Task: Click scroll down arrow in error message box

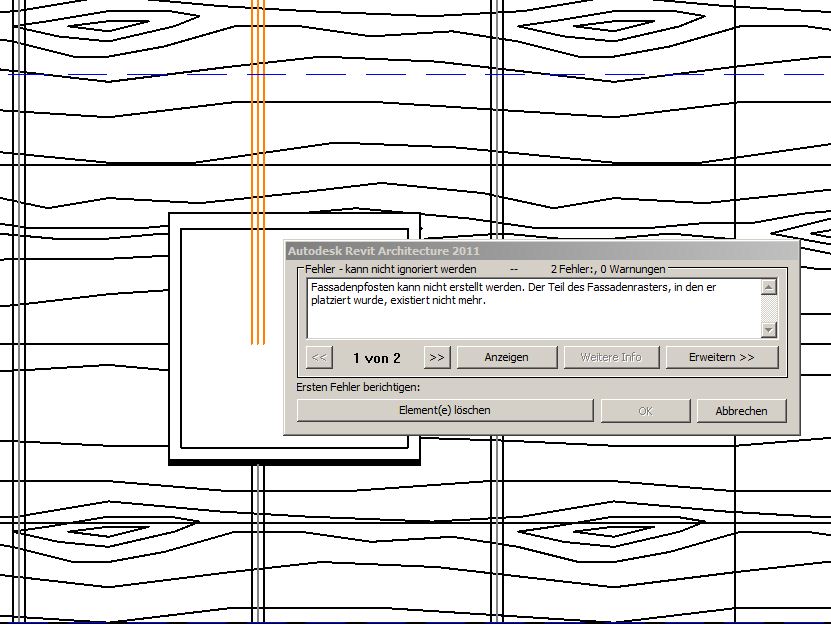Action: 769,330
